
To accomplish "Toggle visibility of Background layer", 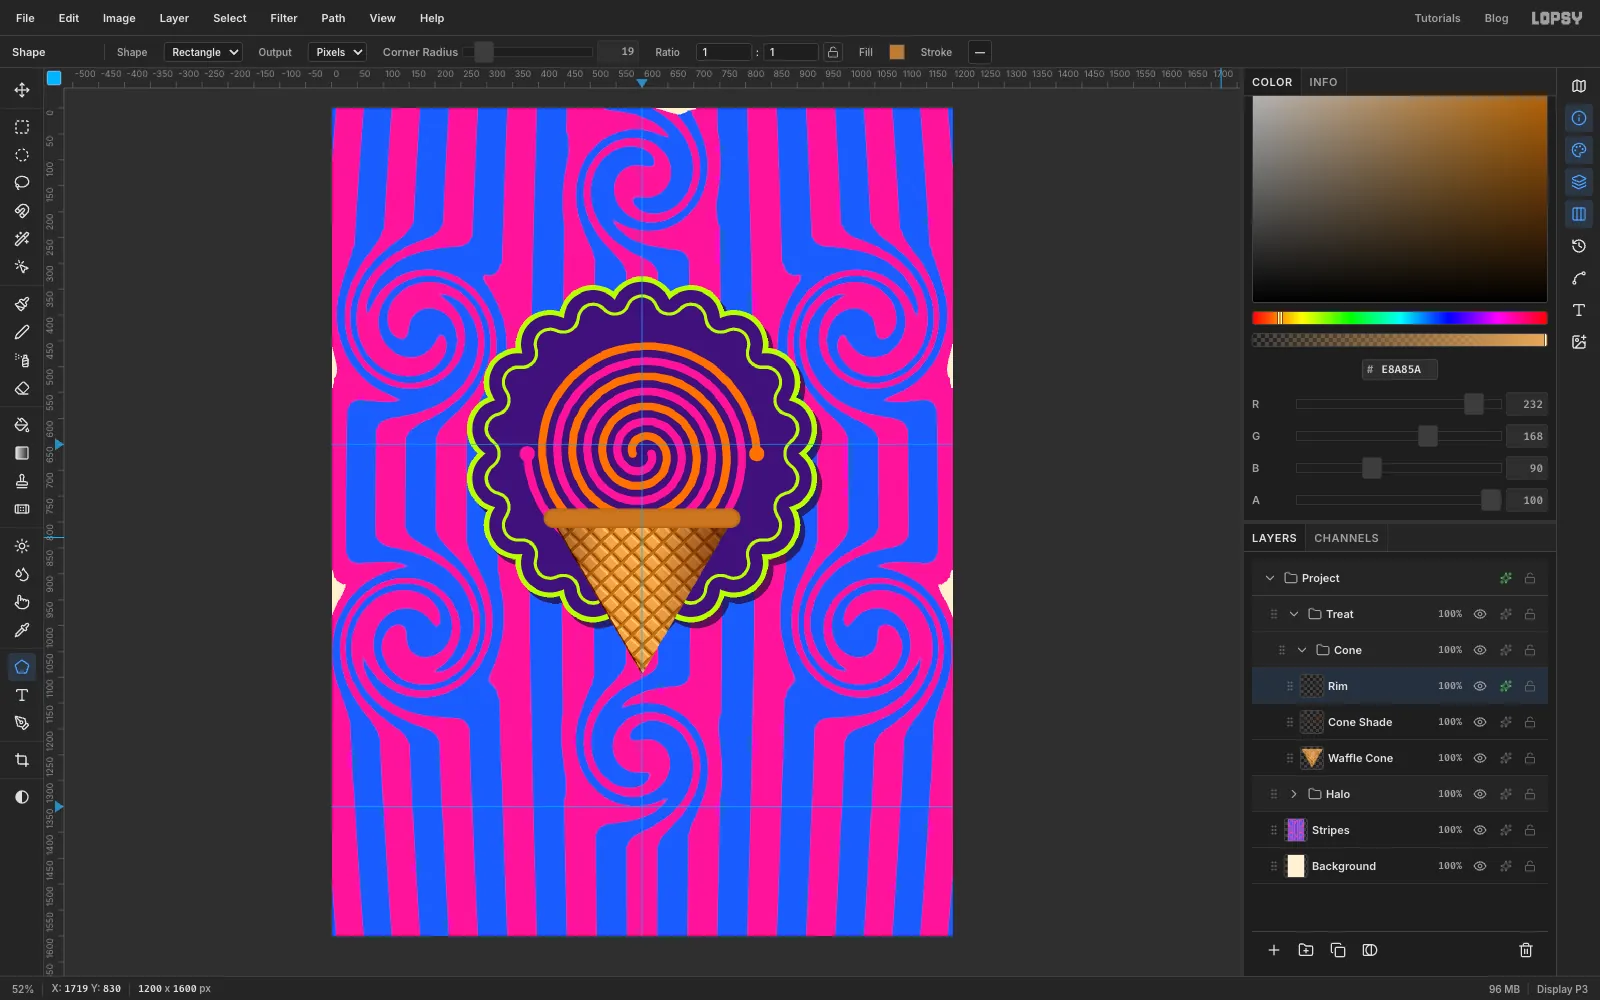I will (1480, 866).
